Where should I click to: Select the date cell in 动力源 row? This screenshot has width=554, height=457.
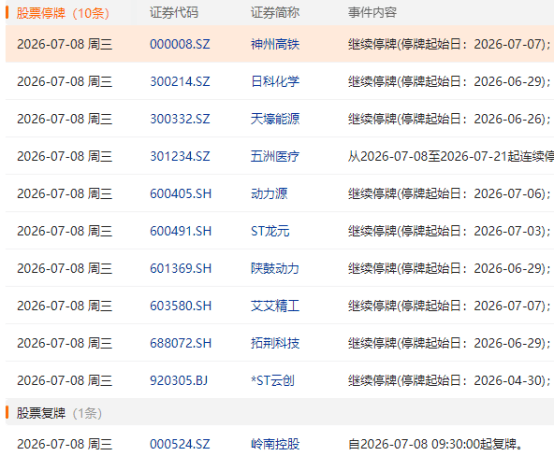[x=65, y=194]
